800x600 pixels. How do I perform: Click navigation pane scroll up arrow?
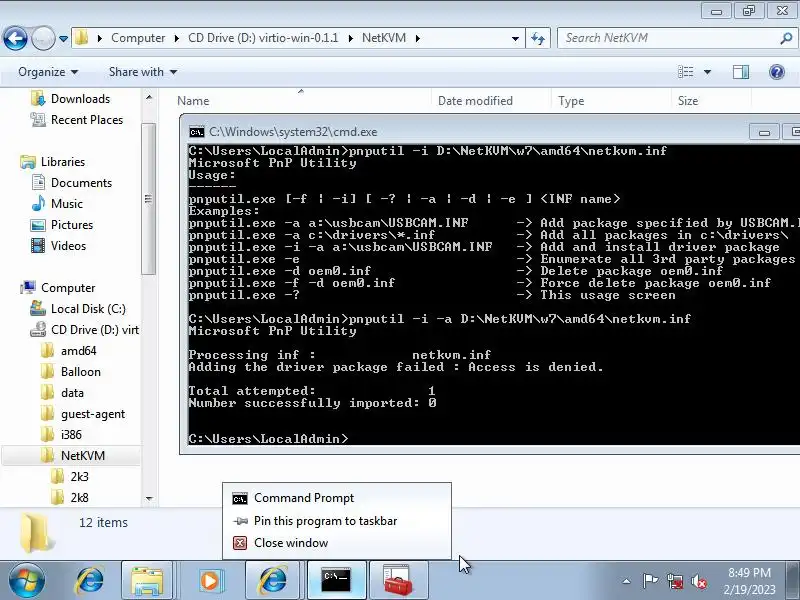[148, 97]
